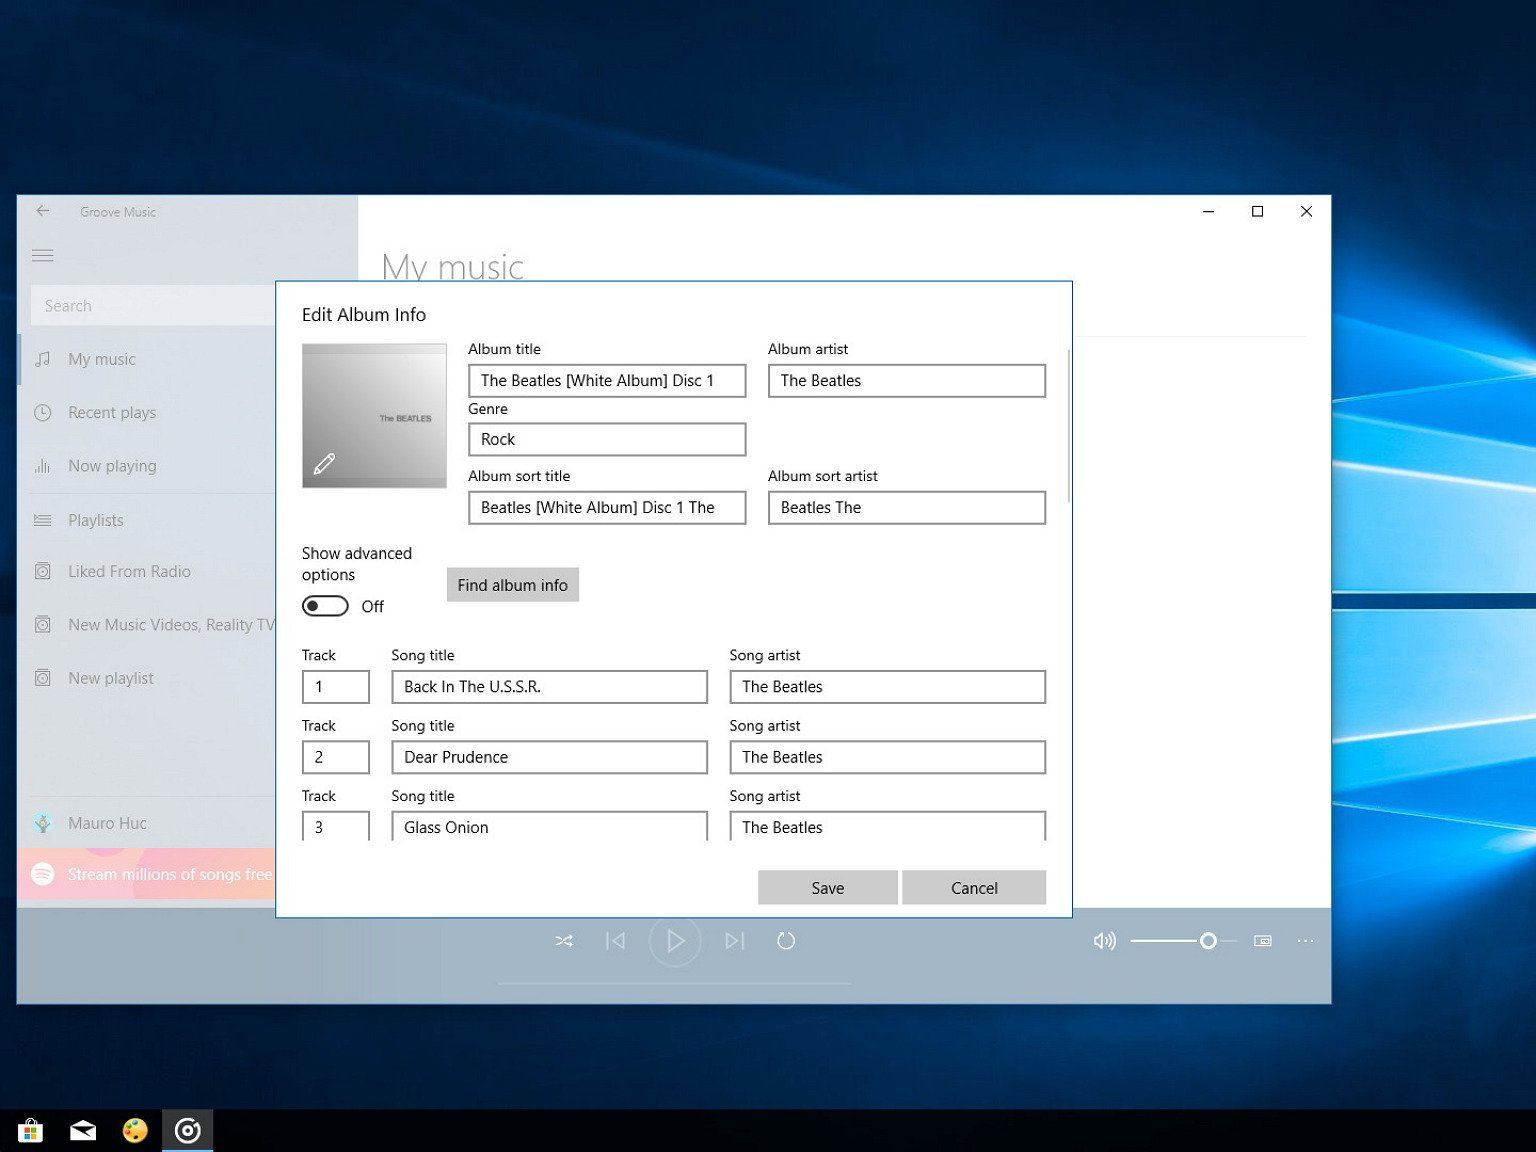This screenshot has width=1536, height=1152.
Task: Toggle the repeat icon
Action: (x=786, y=941)
